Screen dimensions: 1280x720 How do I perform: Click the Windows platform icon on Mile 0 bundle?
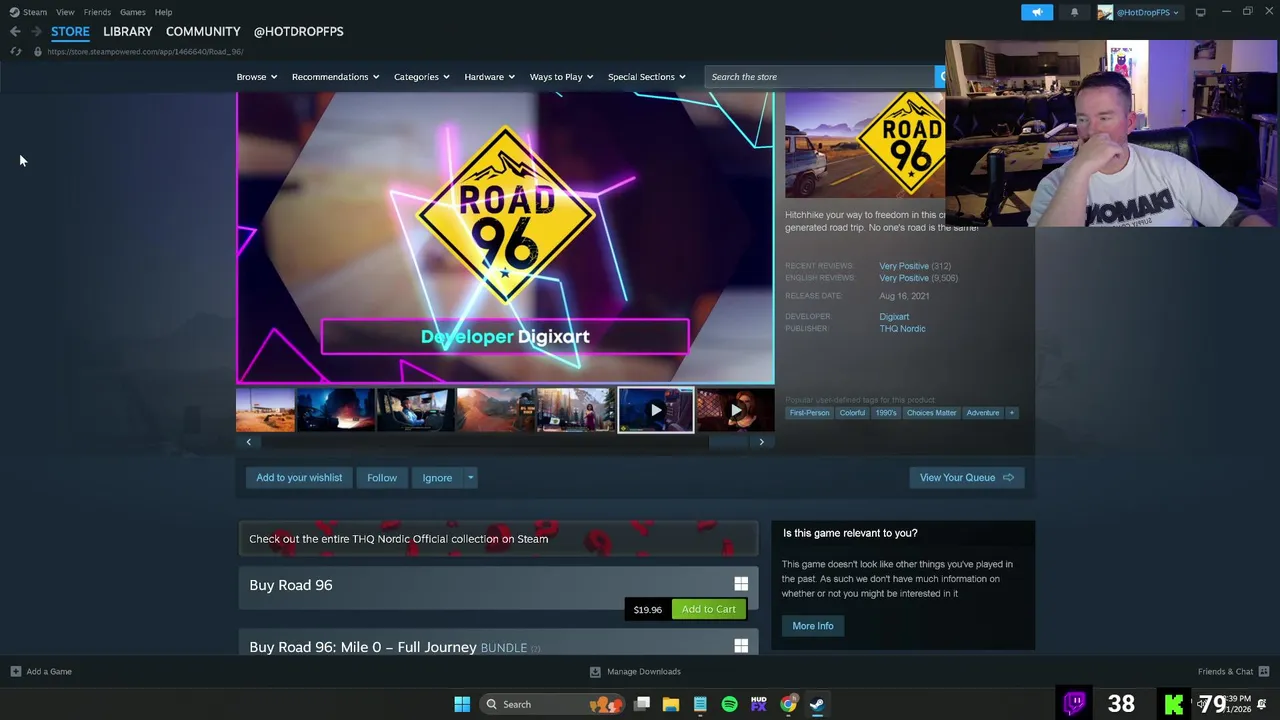[x=741, y=646]
